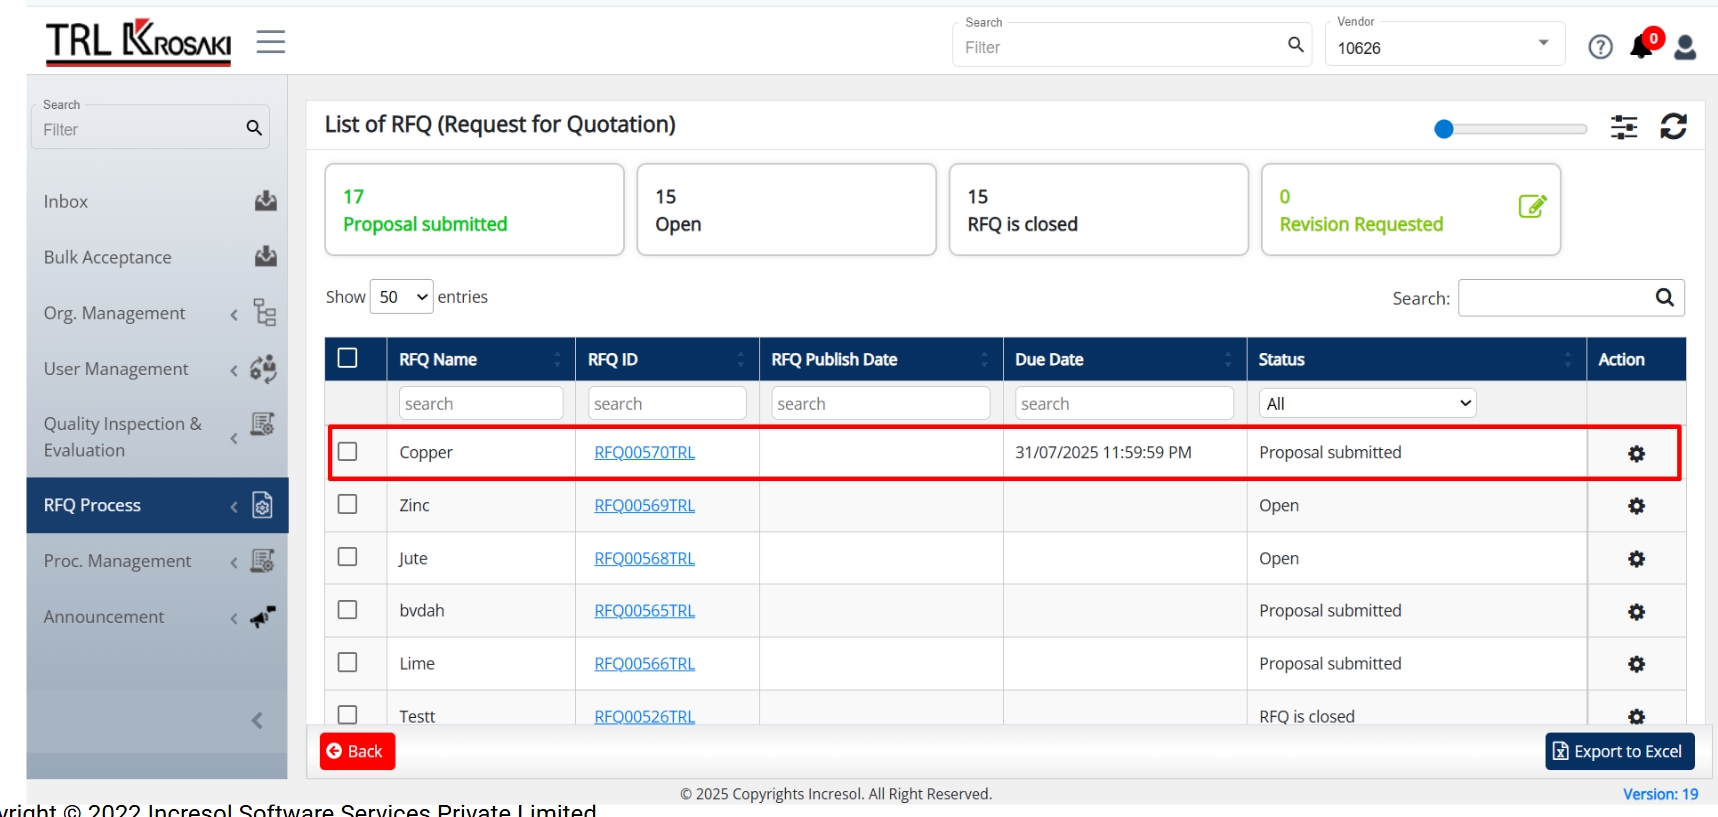
Task: Expand the RFQ Process chevron
Action: click(x=234, y=506)
